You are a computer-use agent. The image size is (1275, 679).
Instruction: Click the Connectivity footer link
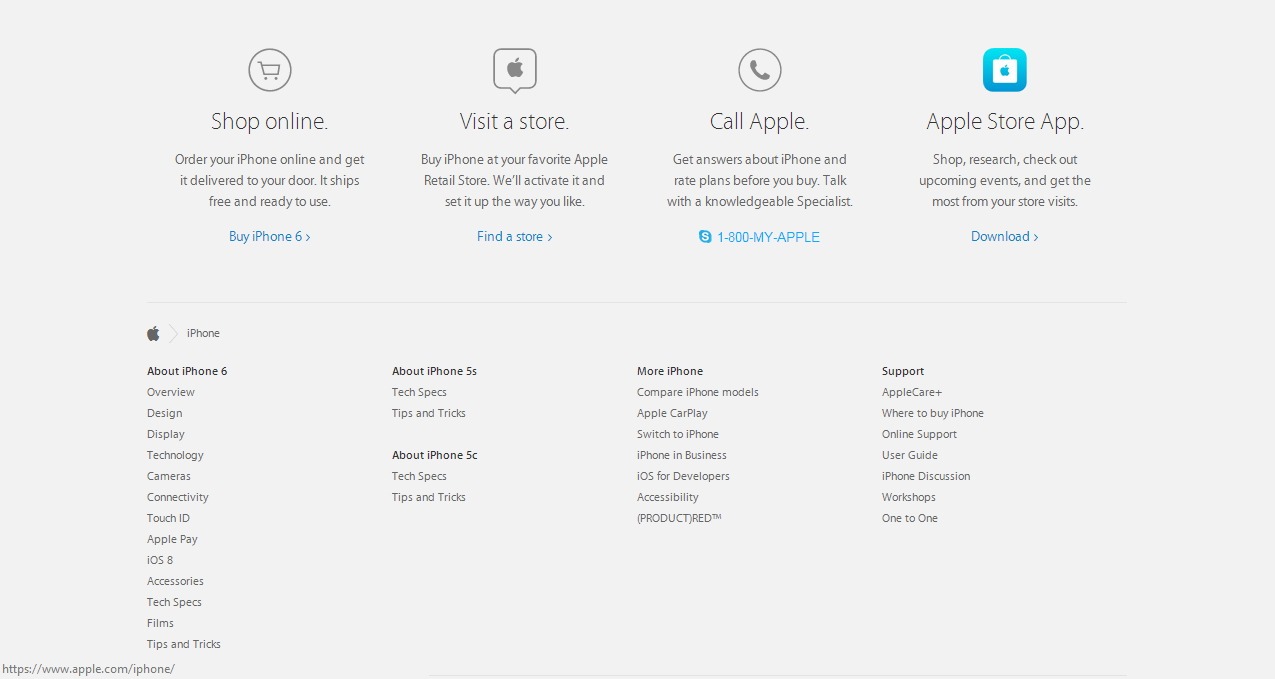pos(178,497)
